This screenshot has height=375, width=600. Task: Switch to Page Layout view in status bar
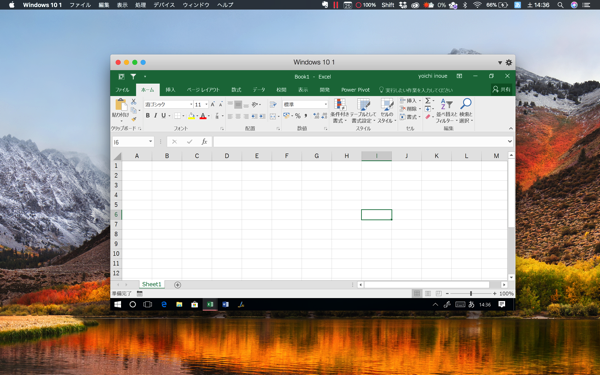tap(428, 293)
